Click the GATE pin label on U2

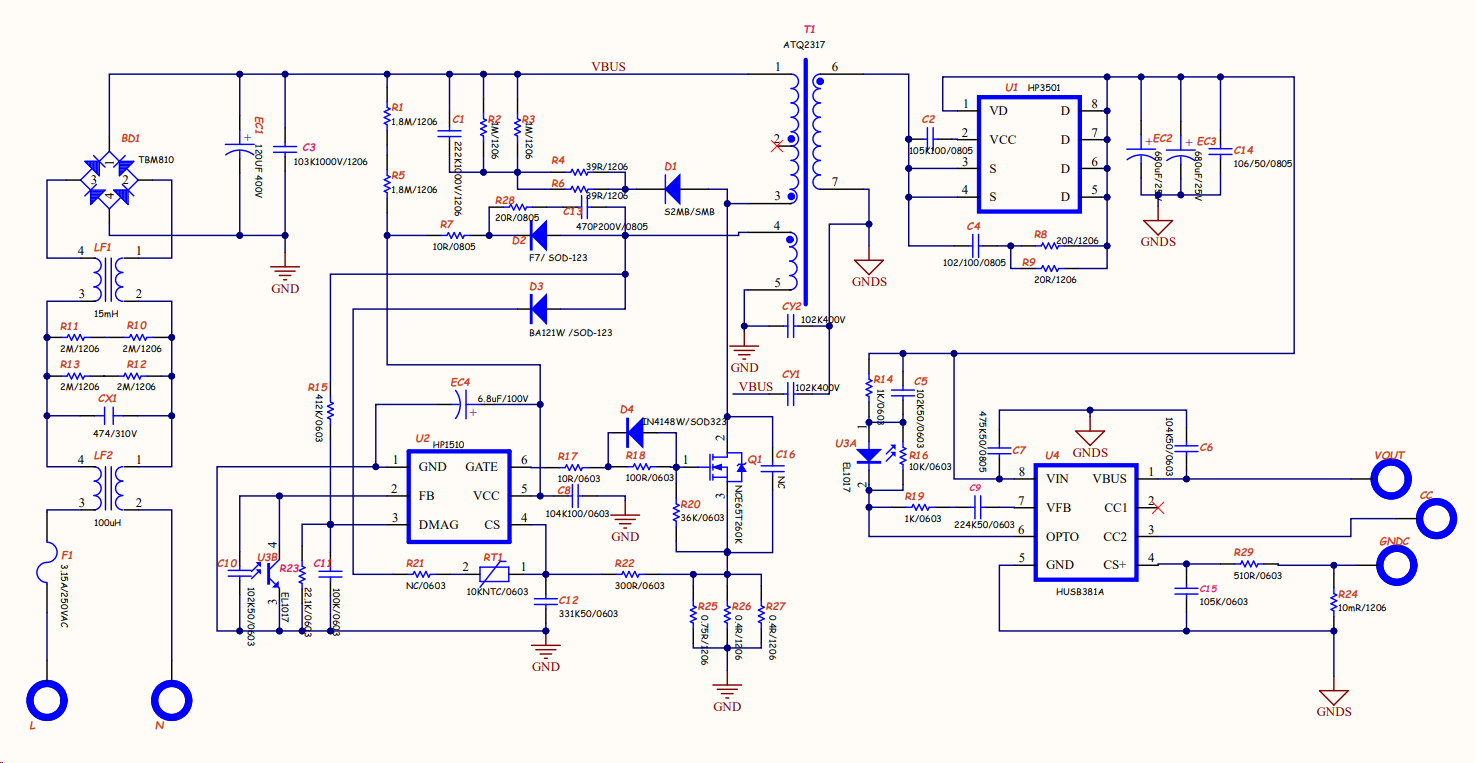pyautogui.click(x=482, y=467)
